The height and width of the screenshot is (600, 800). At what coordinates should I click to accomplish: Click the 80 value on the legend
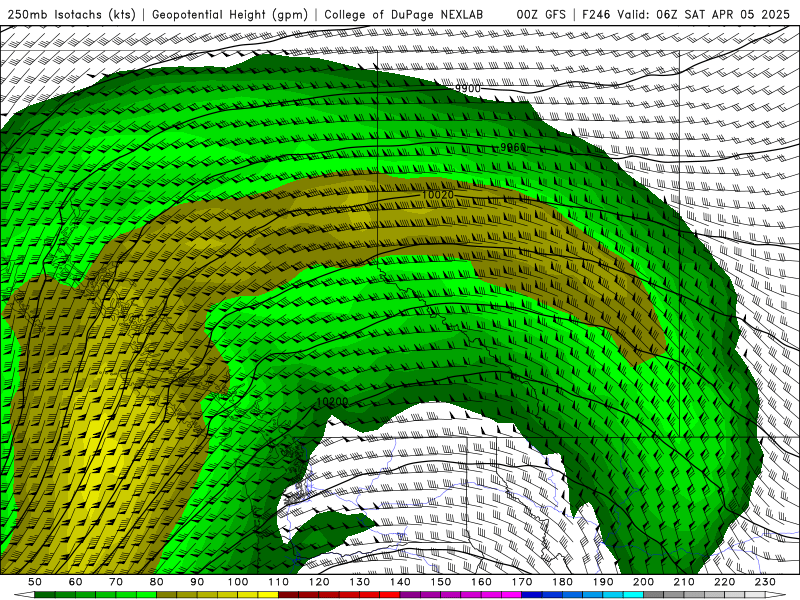pos(156,582)
